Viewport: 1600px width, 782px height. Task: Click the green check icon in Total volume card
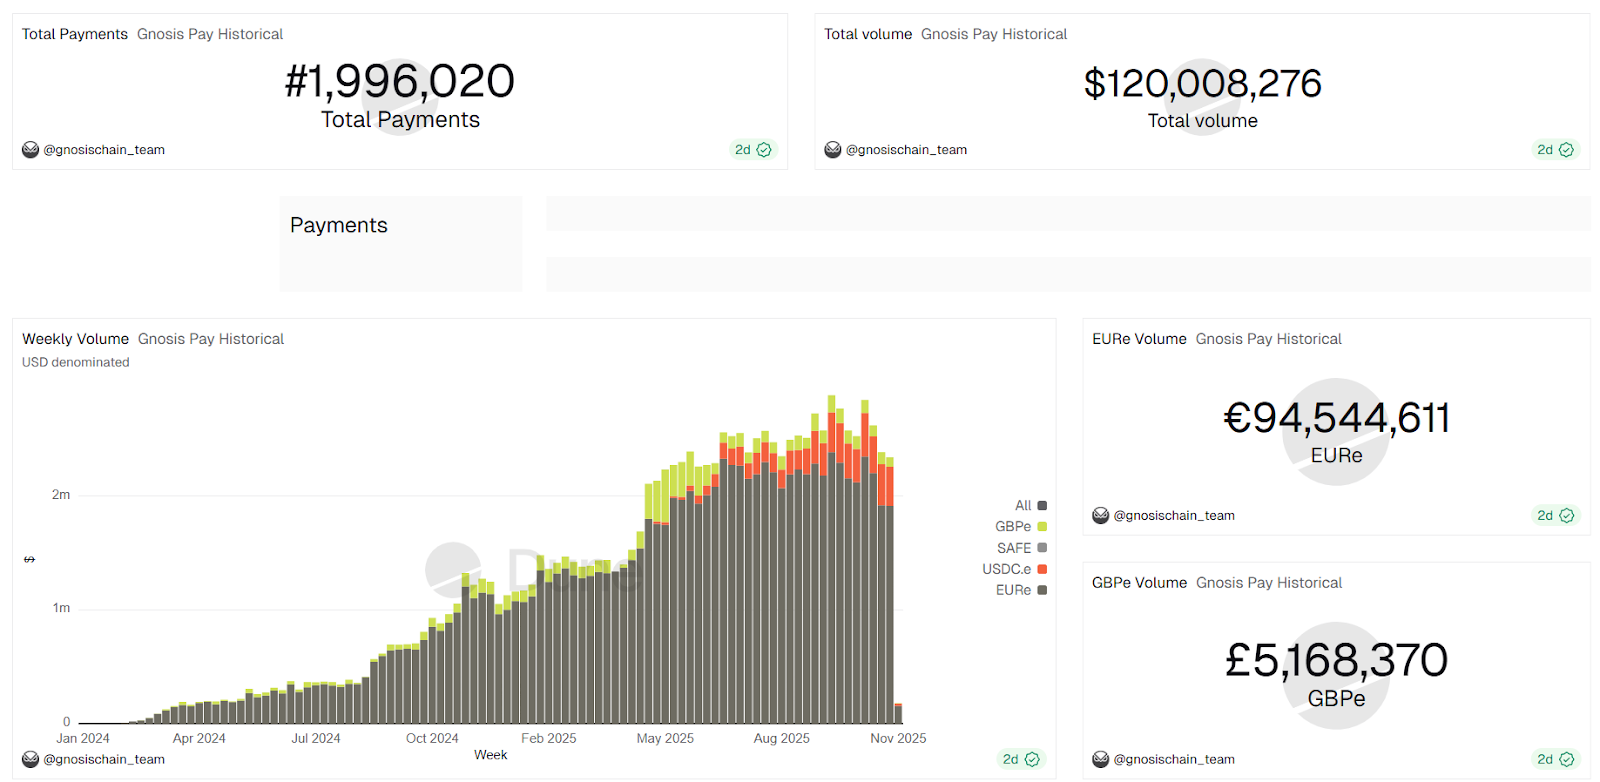click(1566, 150)
